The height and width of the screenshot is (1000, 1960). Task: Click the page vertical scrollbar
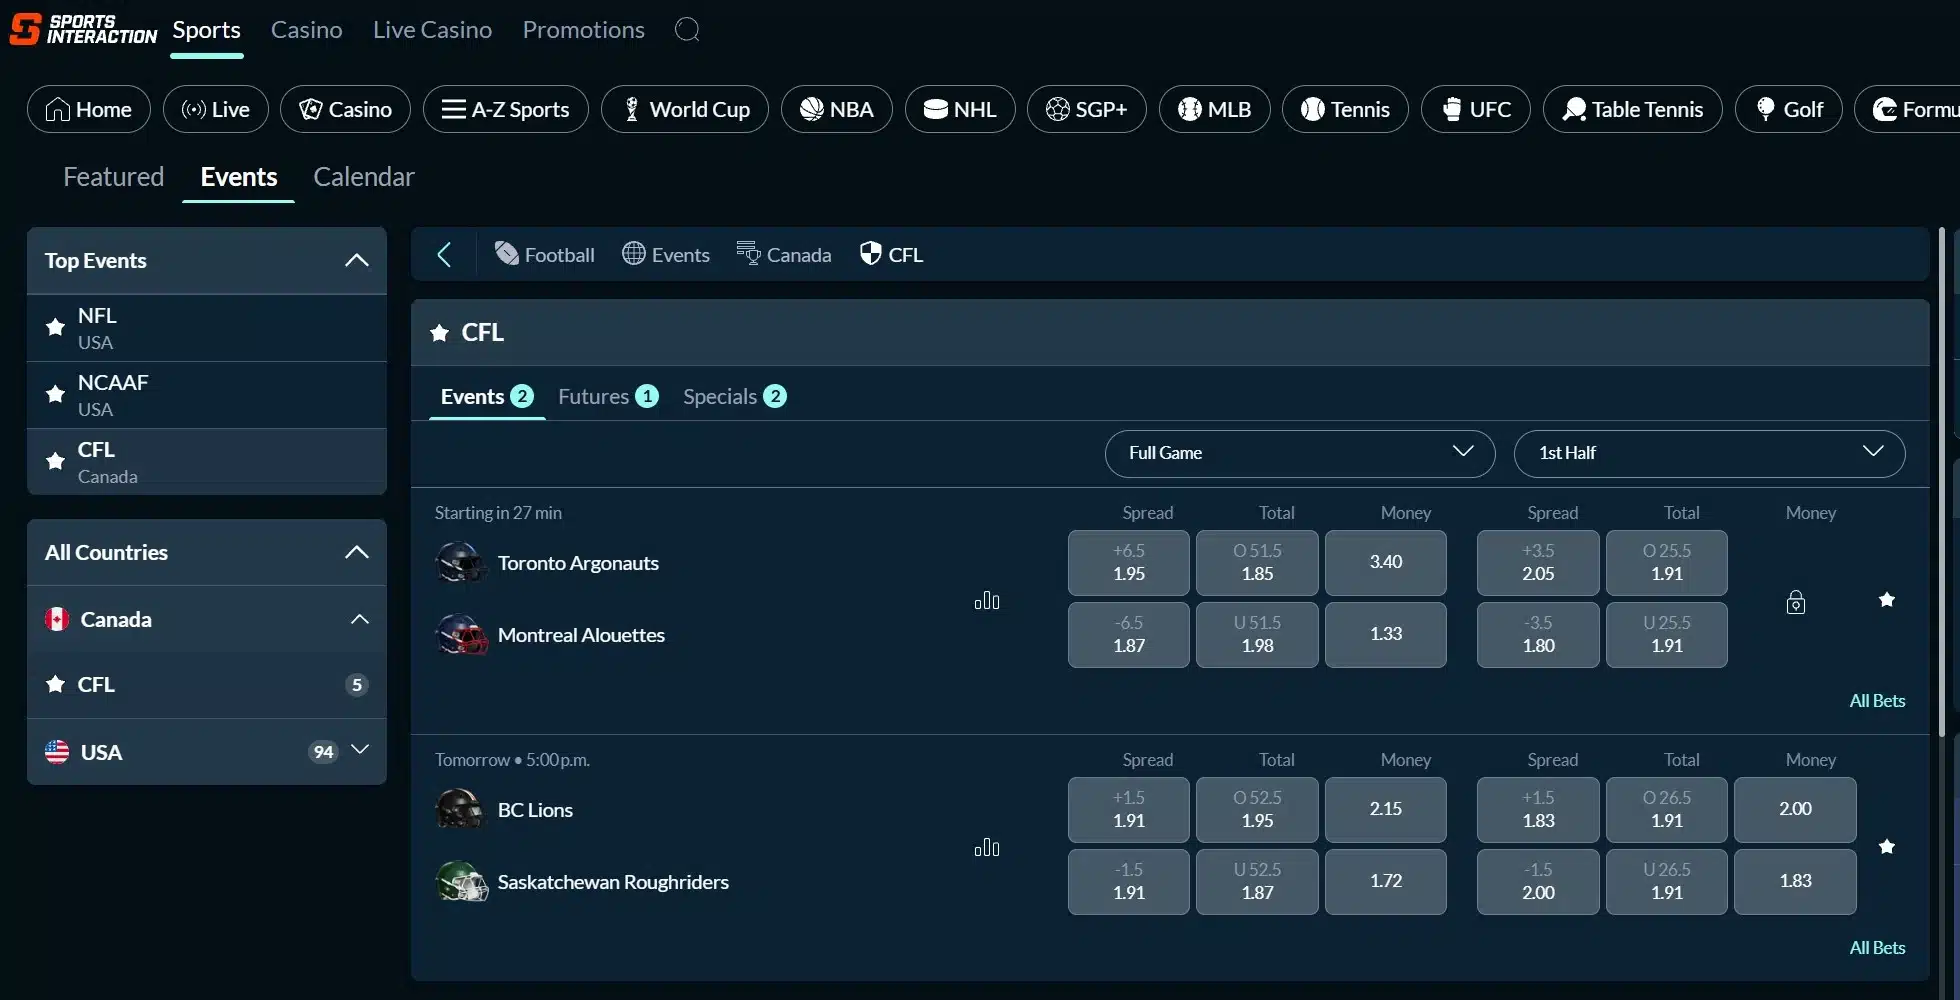coord(1943,480)
